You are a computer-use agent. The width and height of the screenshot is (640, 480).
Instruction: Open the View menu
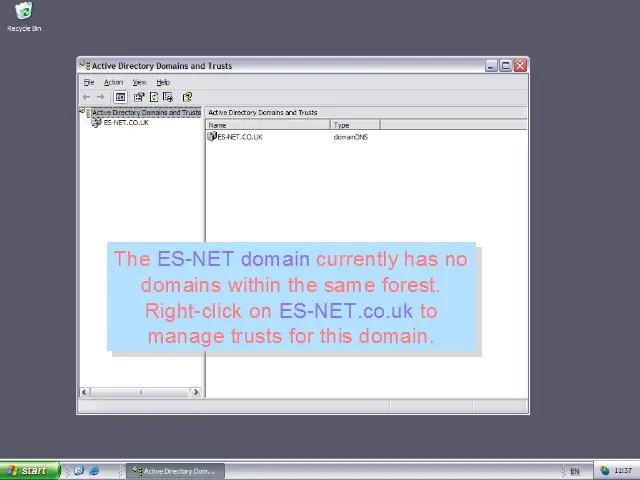point(139,82)
